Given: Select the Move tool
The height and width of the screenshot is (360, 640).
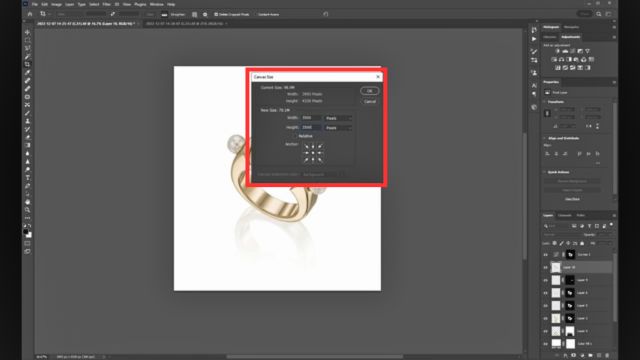Looking at the screenshot, I should 27,32.
